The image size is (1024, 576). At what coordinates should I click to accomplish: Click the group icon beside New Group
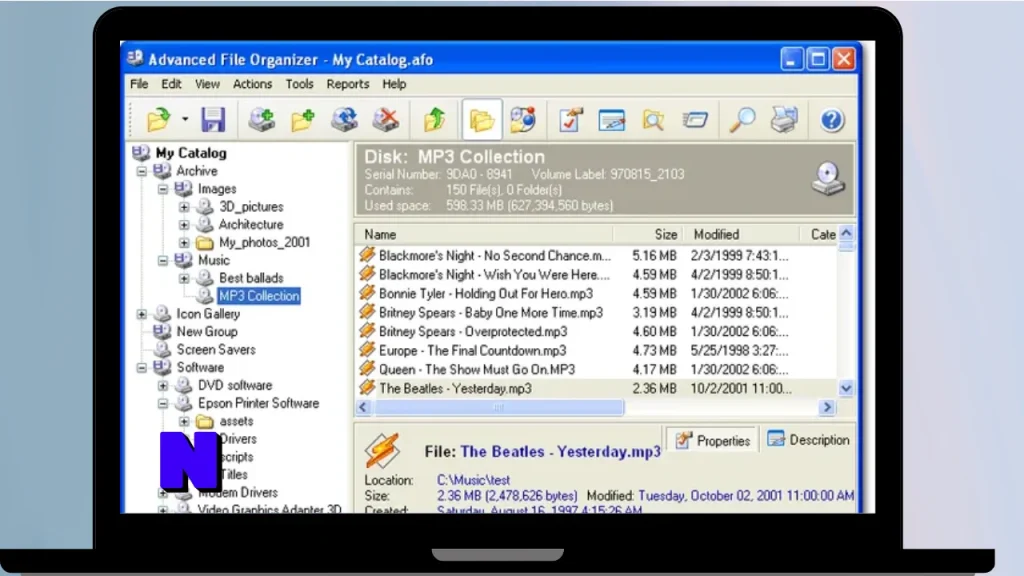tap(162, 331)
